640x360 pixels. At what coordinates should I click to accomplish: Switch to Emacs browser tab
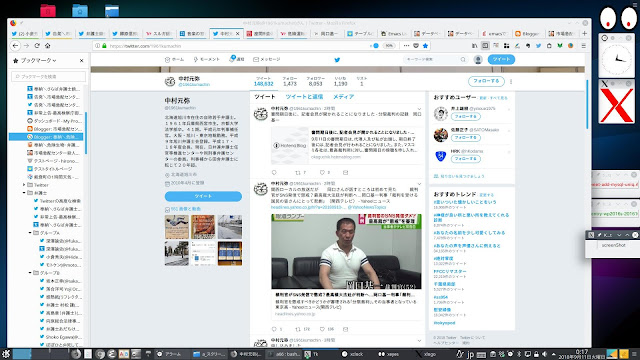coord(394,33)
